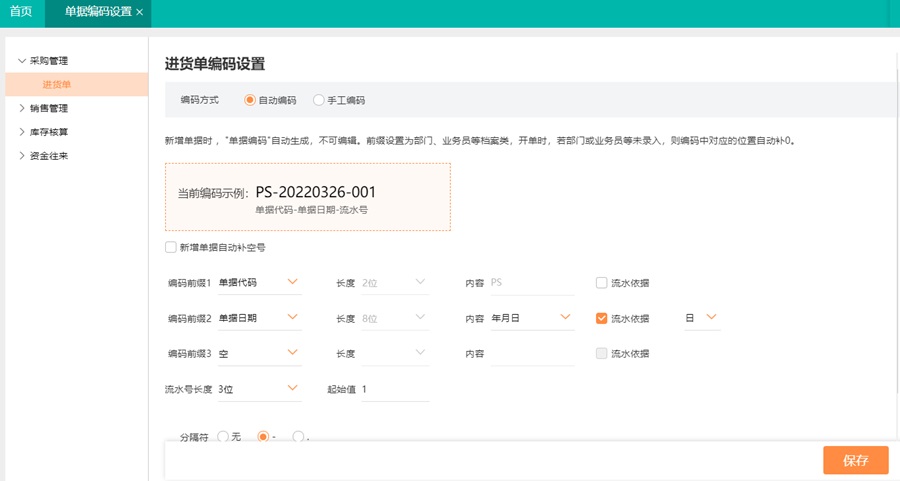
Task: Check 流水依据 for 编码前缀1
Action: 601,283
